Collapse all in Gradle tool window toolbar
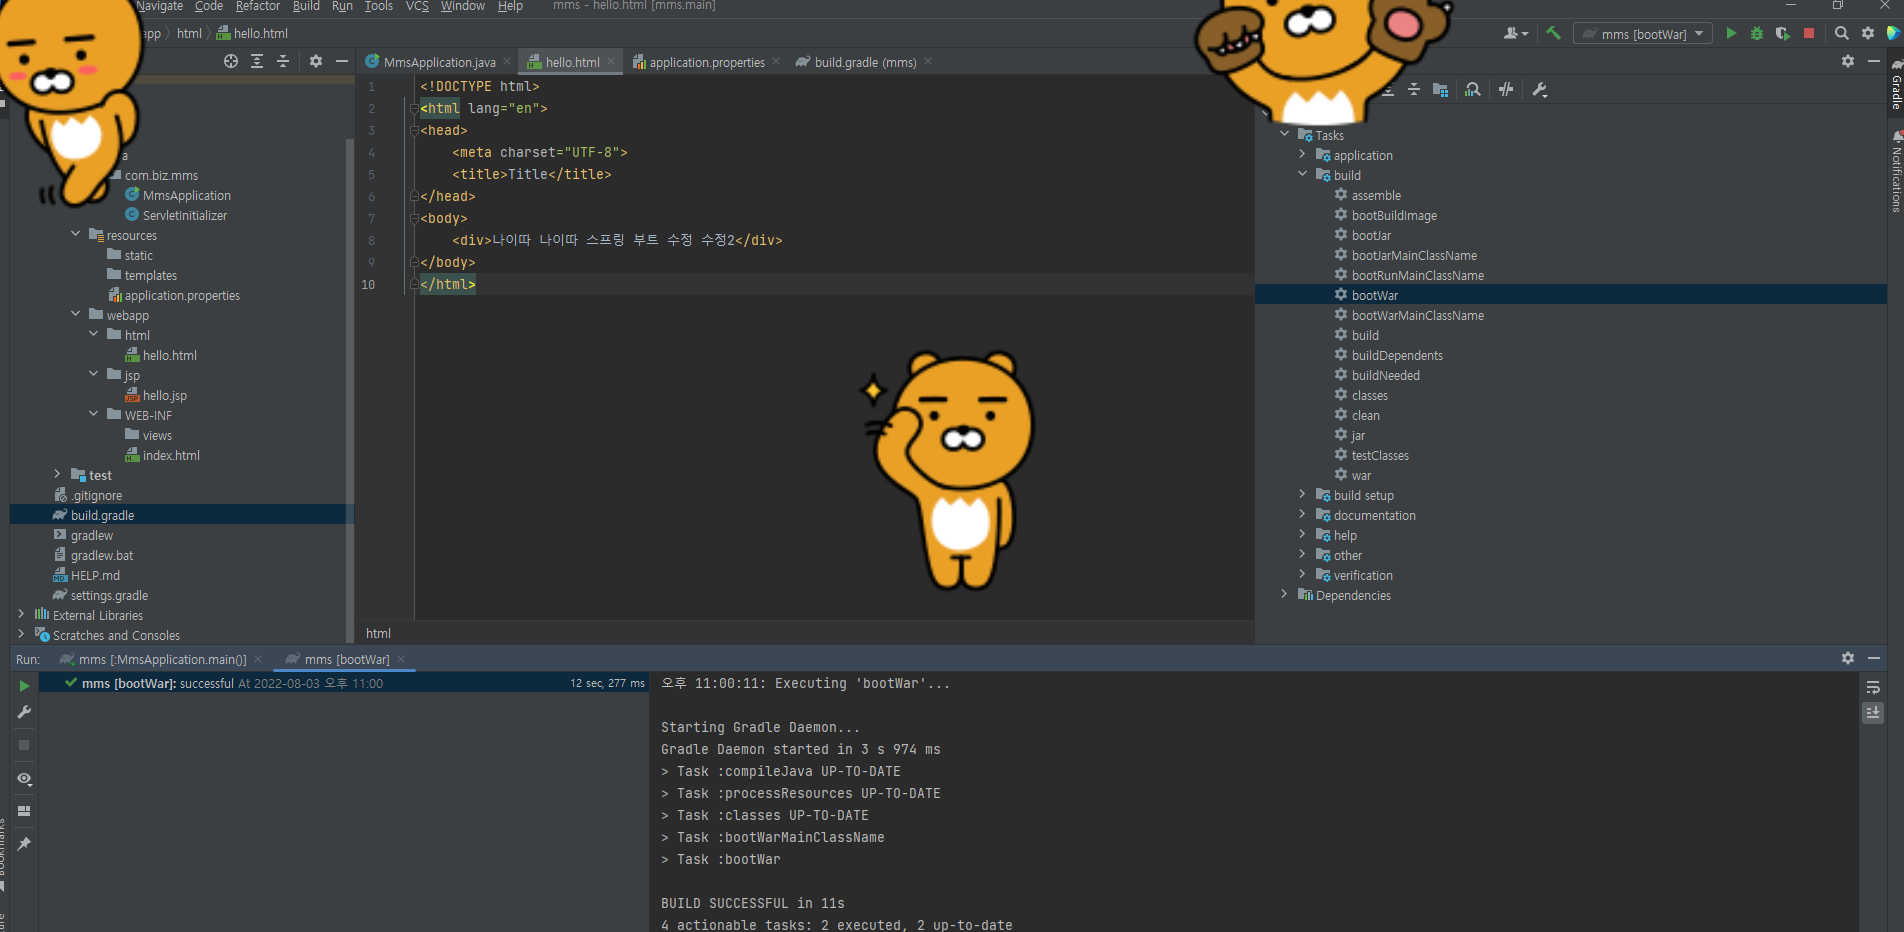This screenshot has width=1904, height=932. click(1414, 90)
